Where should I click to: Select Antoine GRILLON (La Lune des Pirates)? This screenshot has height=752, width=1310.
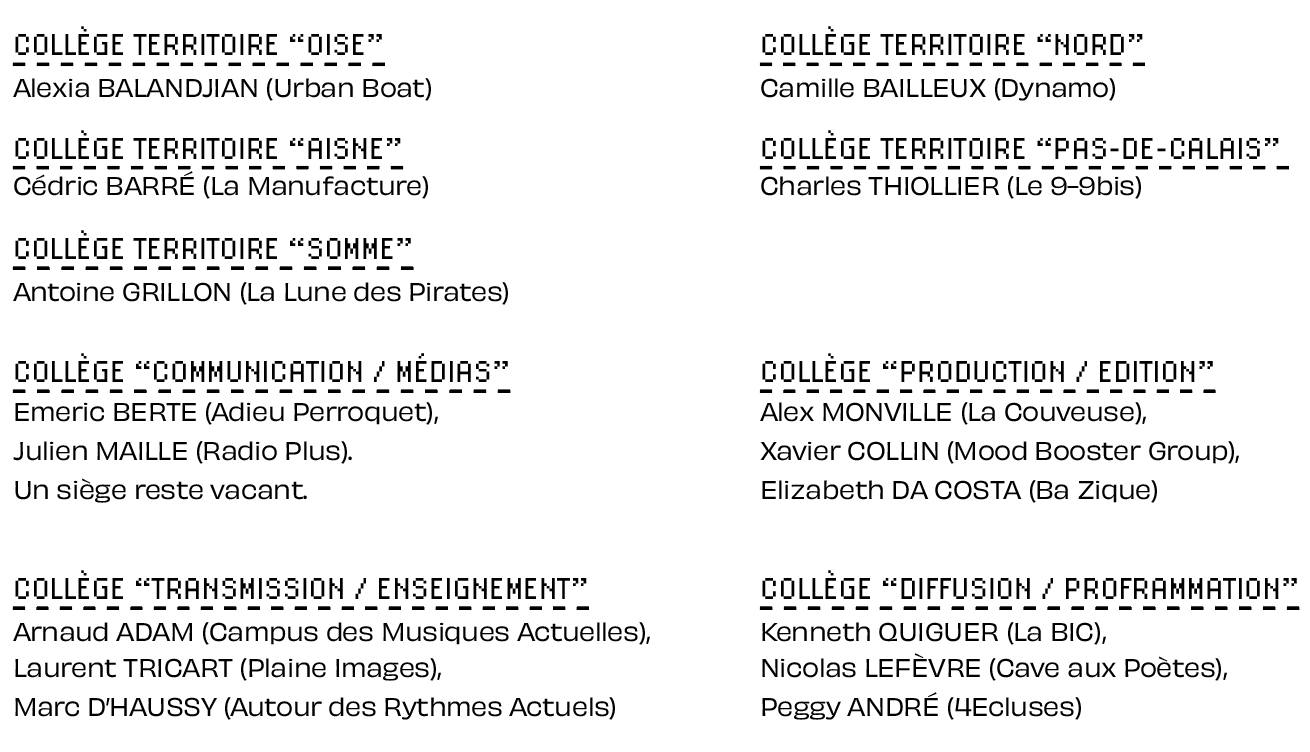pos(261,293)
